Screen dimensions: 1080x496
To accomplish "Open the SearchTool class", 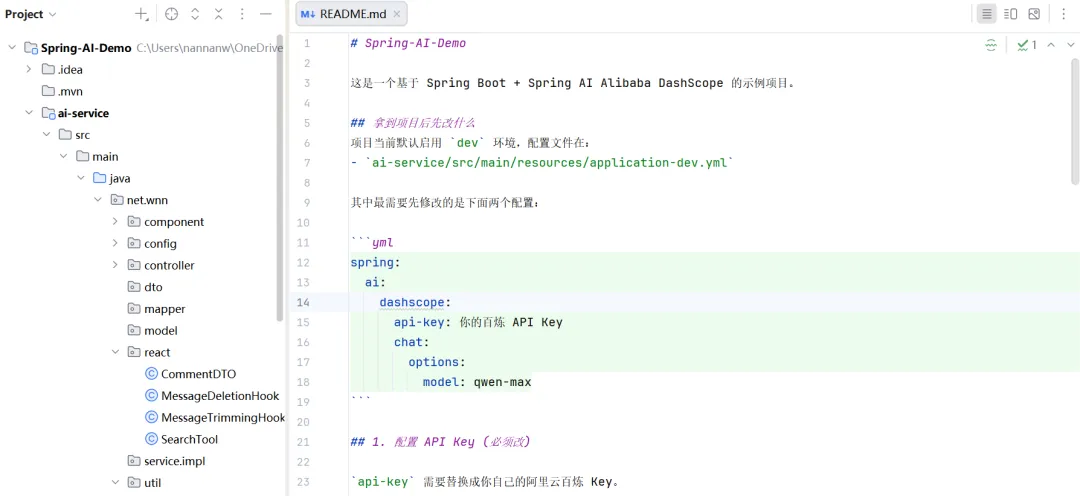I will click(x=189, y=439).
